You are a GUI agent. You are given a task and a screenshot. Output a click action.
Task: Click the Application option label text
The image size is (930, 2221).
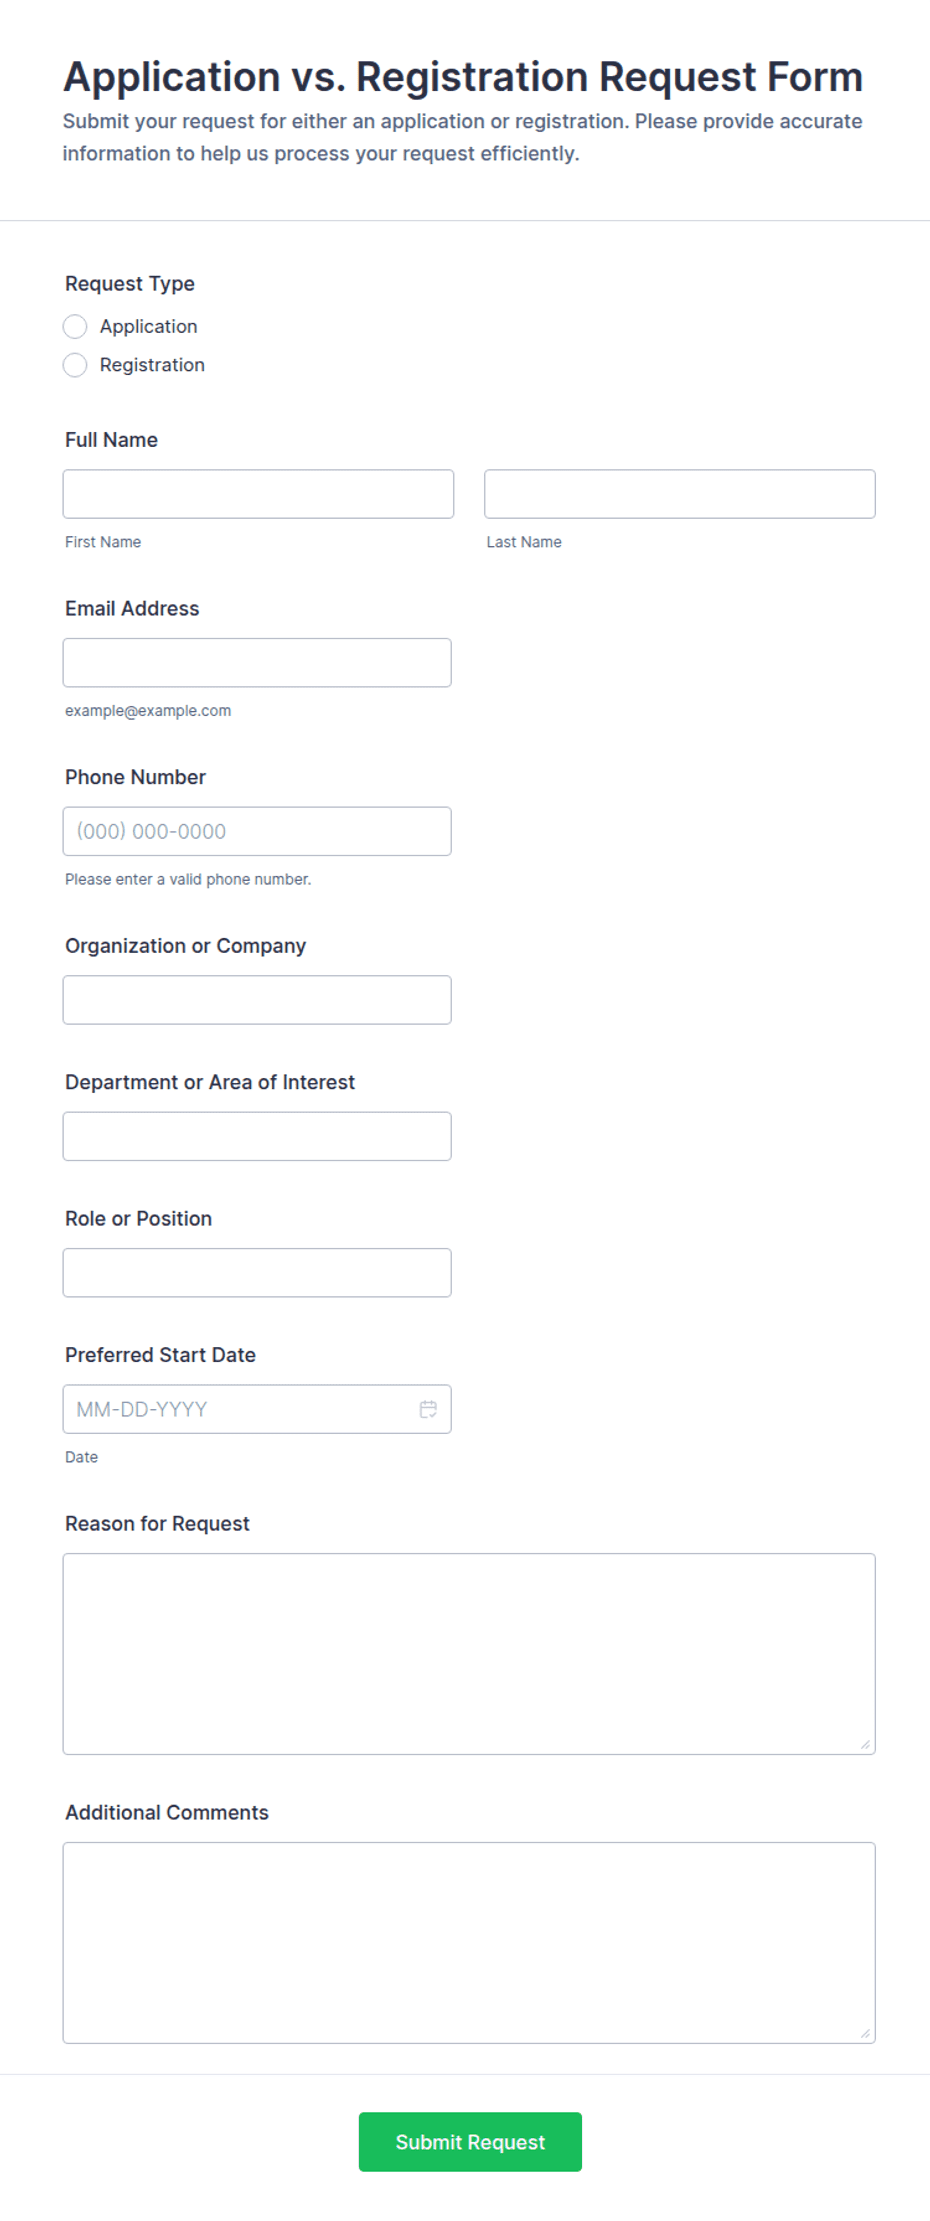pos(149,327)
